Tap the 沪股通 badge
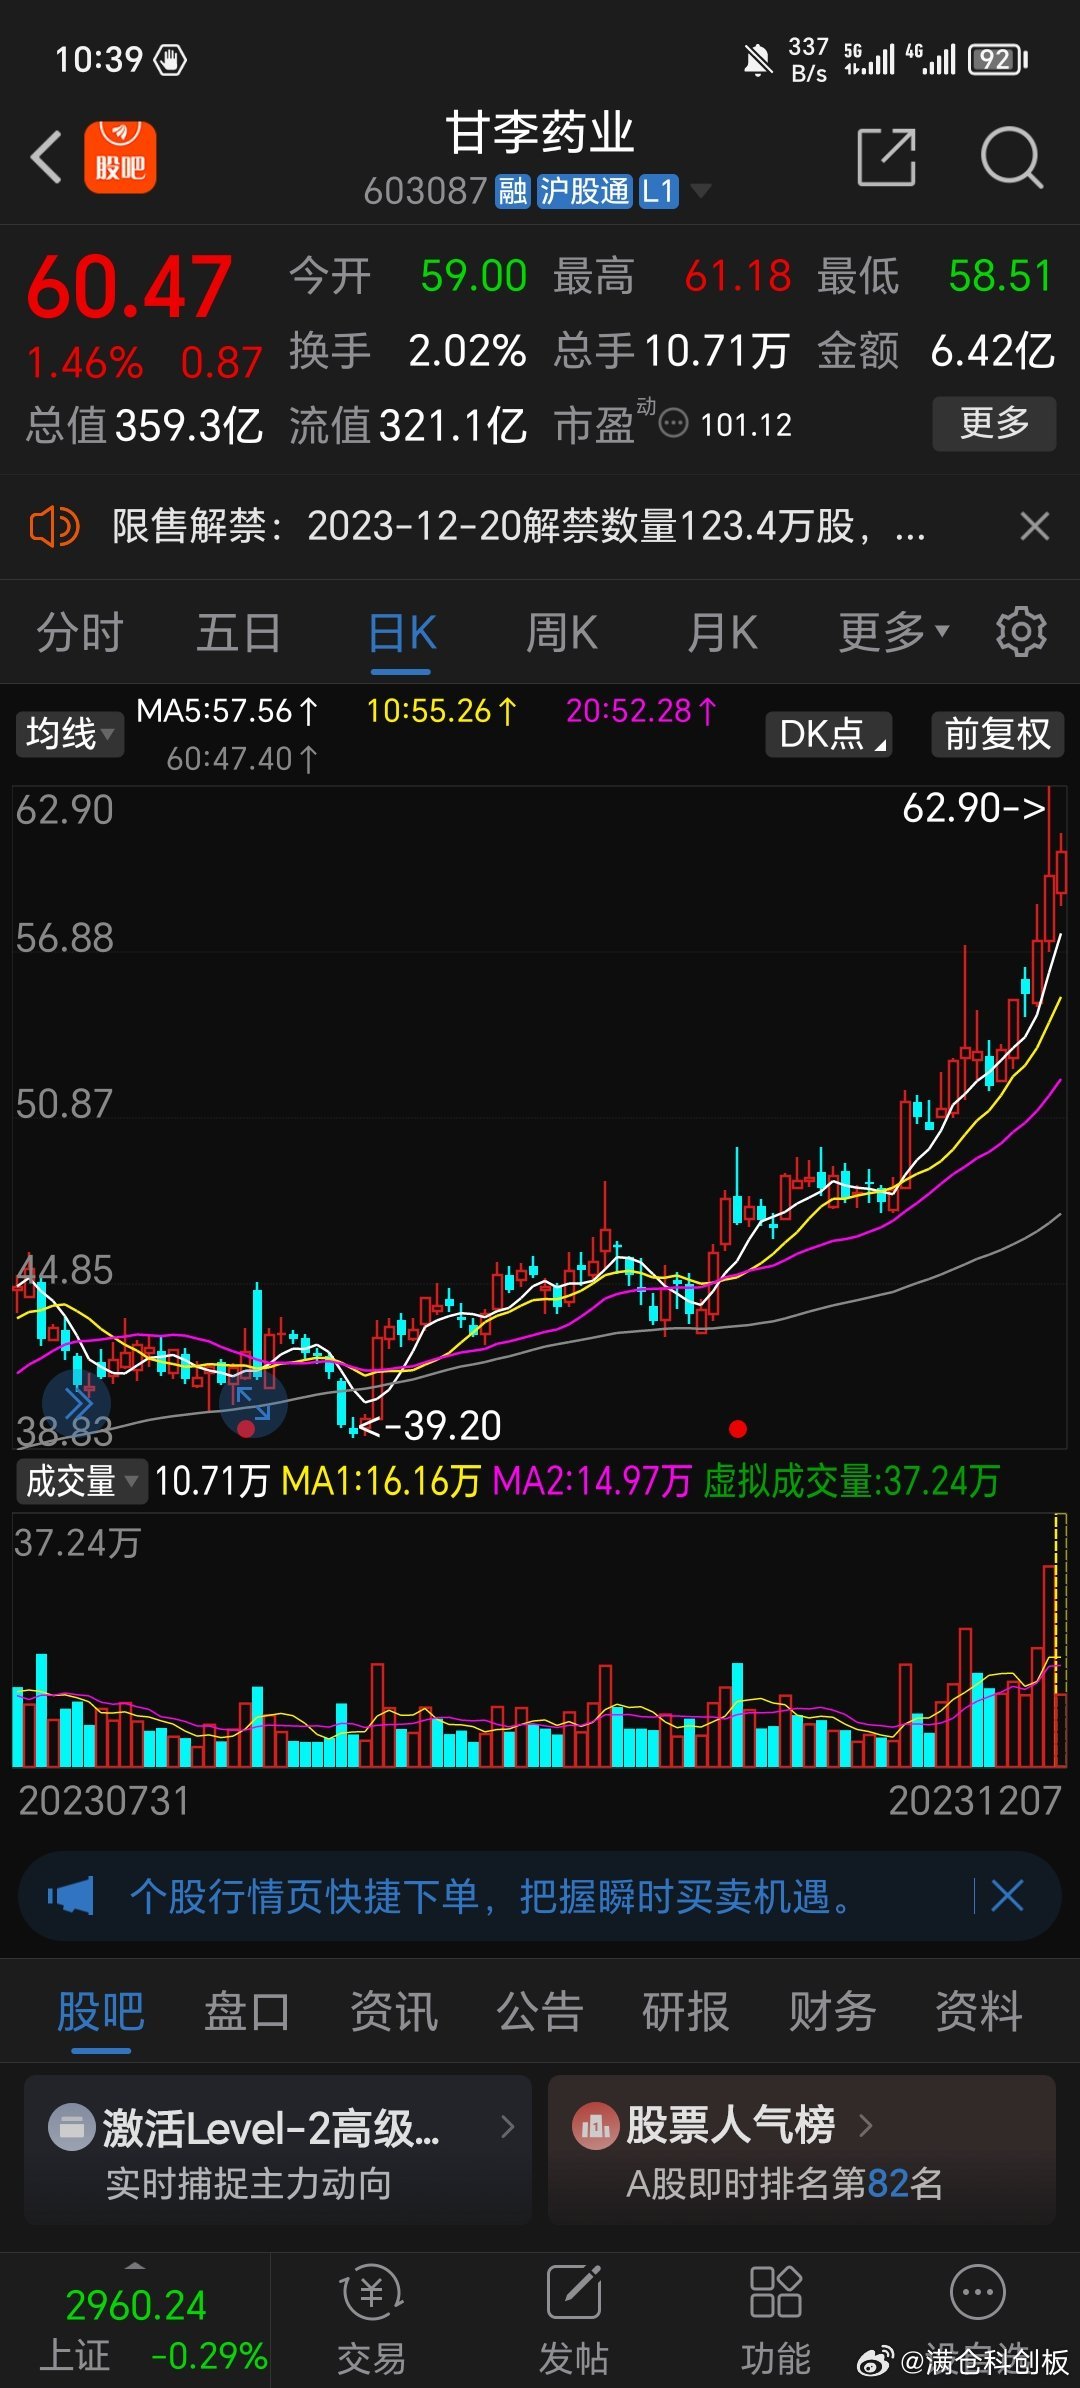This screenshot has height=2388, width=1080. point(585,190)
